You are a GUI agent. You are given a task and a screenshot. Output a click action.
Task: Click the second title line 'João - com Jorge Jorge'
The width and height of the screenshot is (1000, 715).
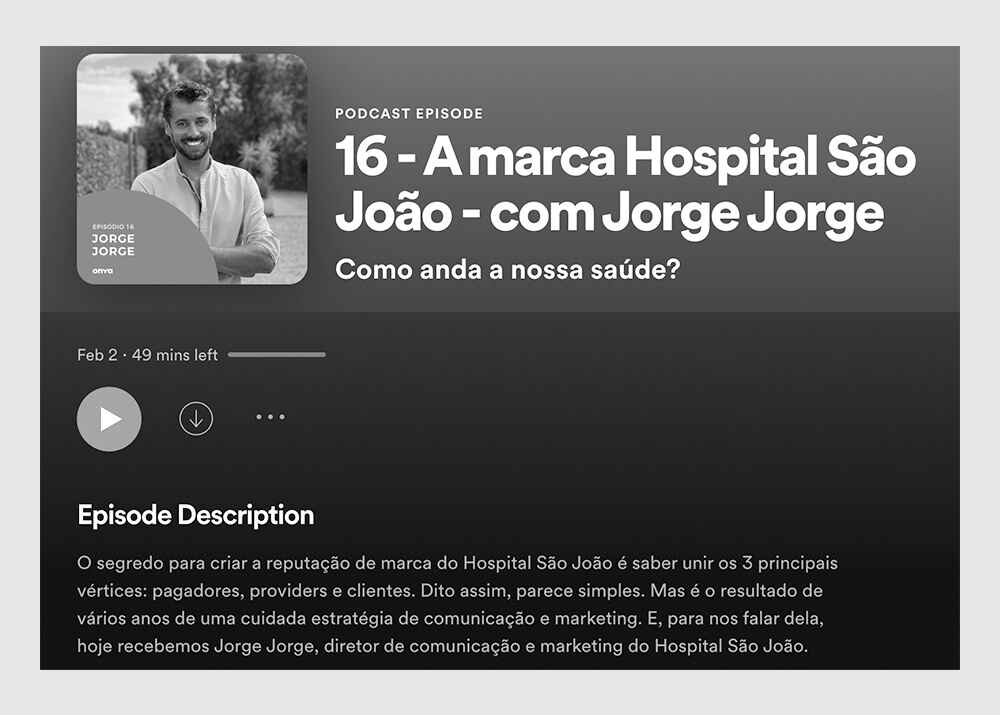tap(609, 214)
